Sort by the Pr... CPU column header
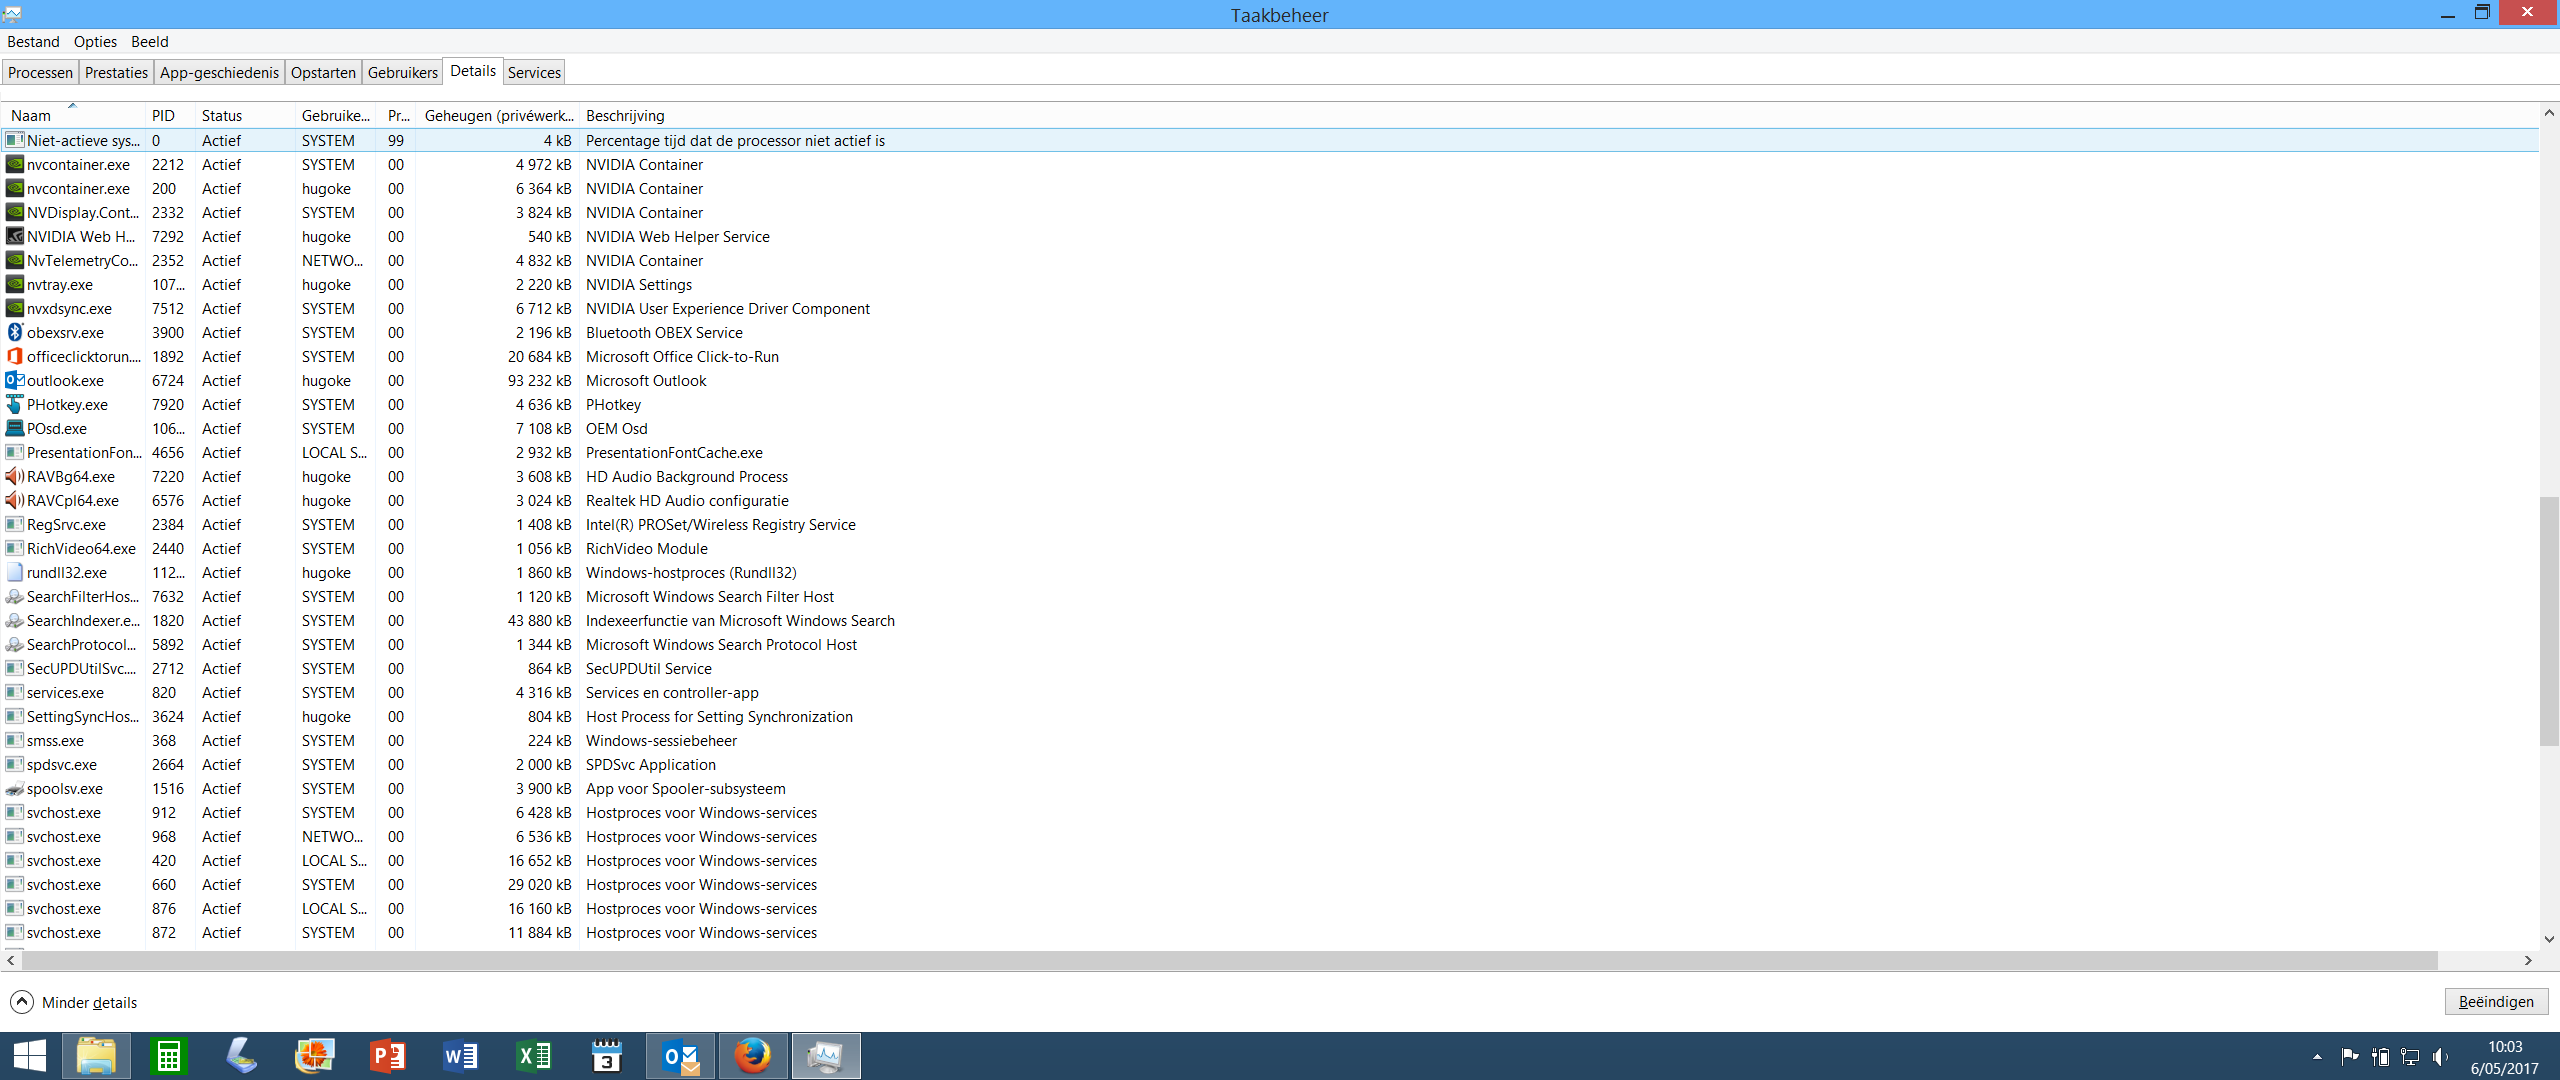This screenshot has width=2560, height=1080. pyautogui.click(x=396, y=115)
